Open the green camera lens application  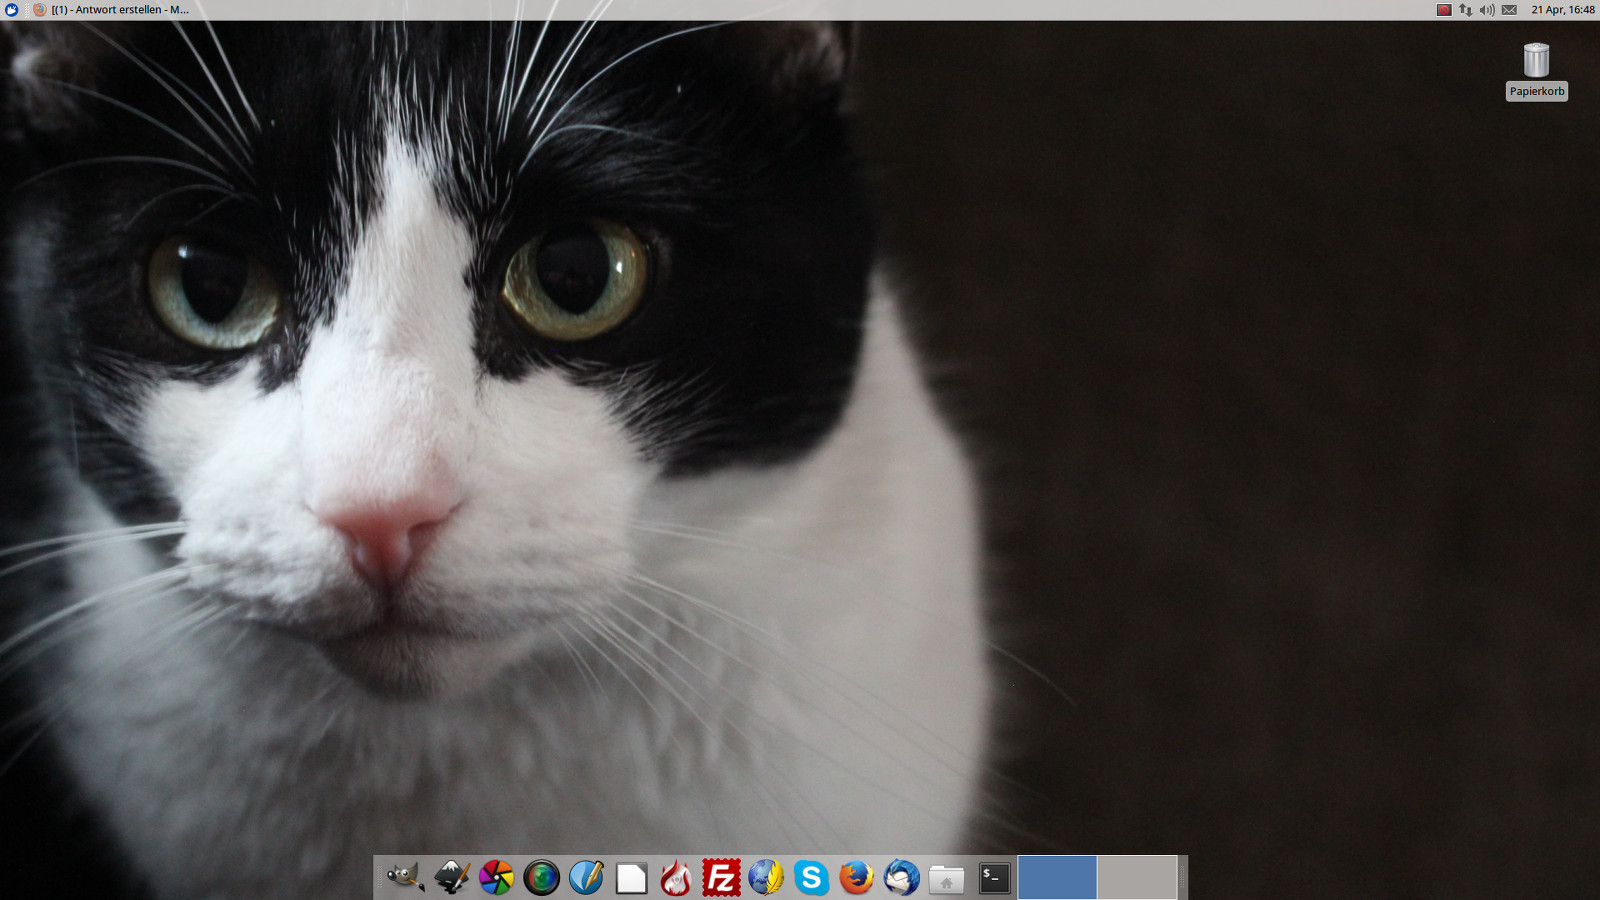[x=542, y=878]
